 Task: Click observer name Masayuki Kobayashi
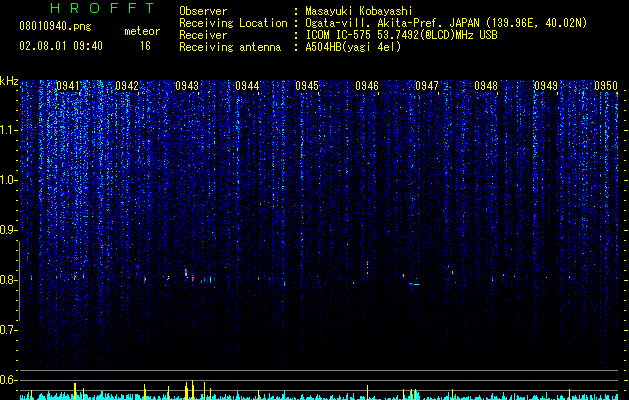tap(359, 11)
